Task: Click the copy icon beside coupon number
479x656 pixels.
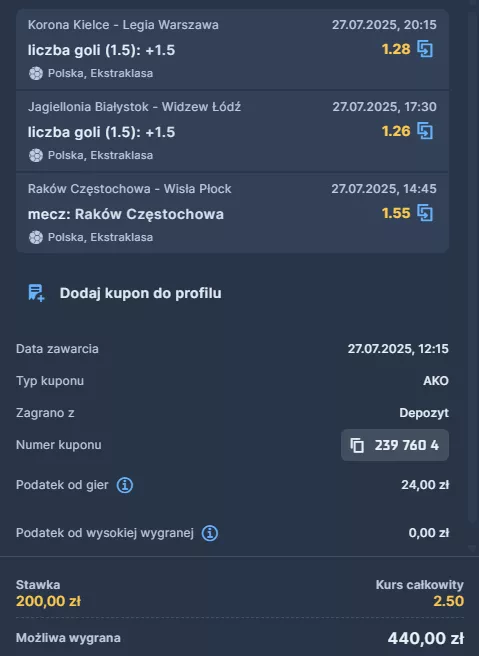Action: pos(357,445)
